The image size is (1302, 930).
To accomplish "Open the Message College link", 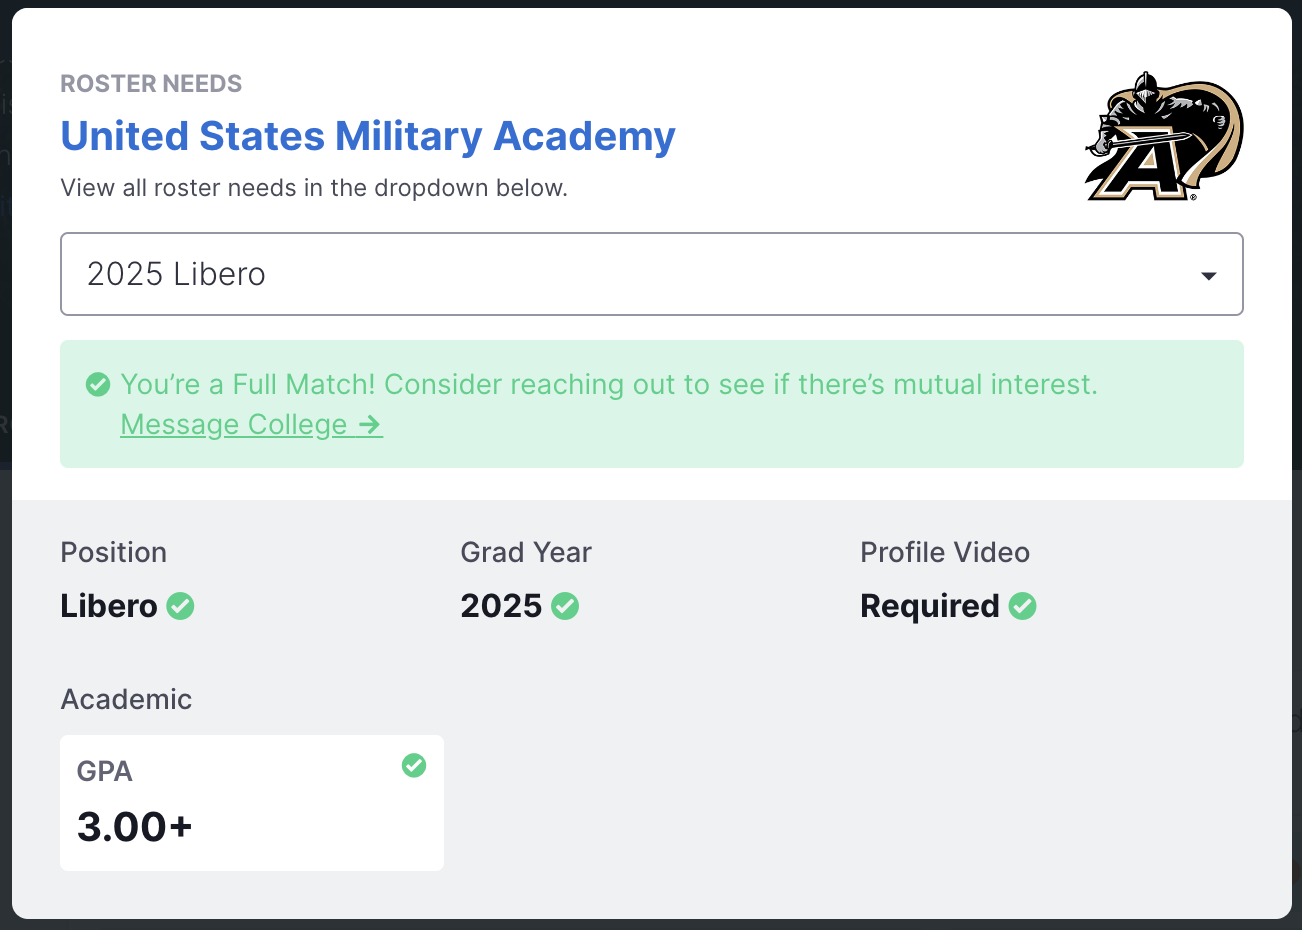I will click(x=252, y=425).
